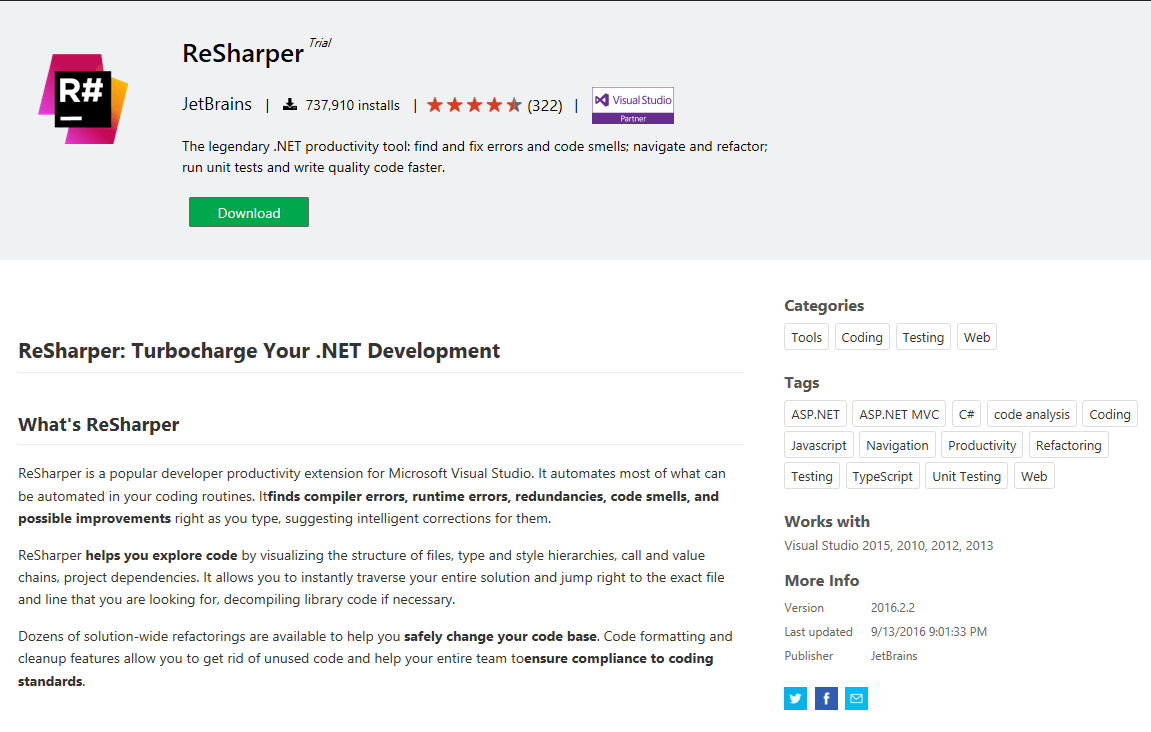Click the ReSharper title heading
Screen dimensions: 1151x732
(243, 54)
